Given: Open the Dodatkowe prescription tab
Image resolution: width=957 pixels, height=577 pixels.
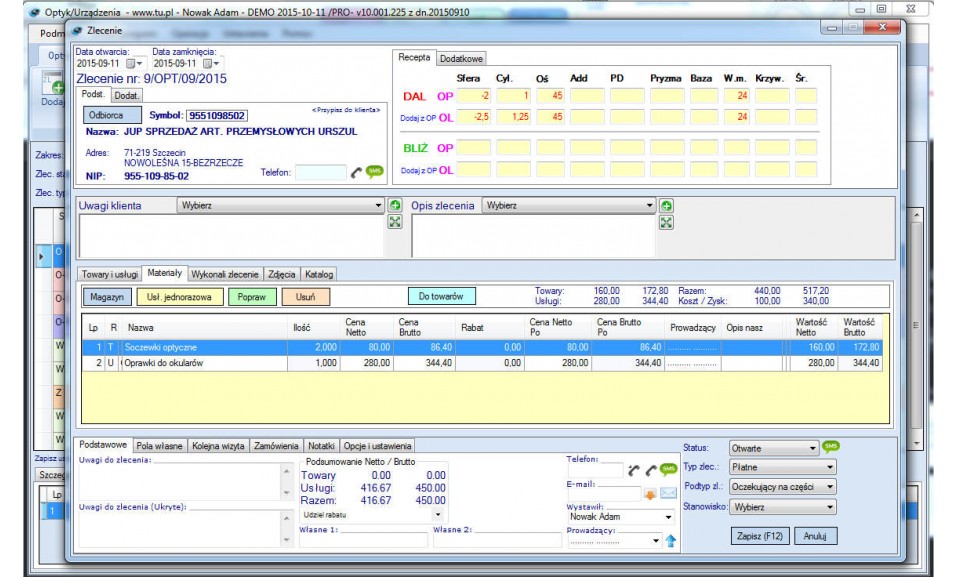Looking at the screenshot, I should coord(461,59).
